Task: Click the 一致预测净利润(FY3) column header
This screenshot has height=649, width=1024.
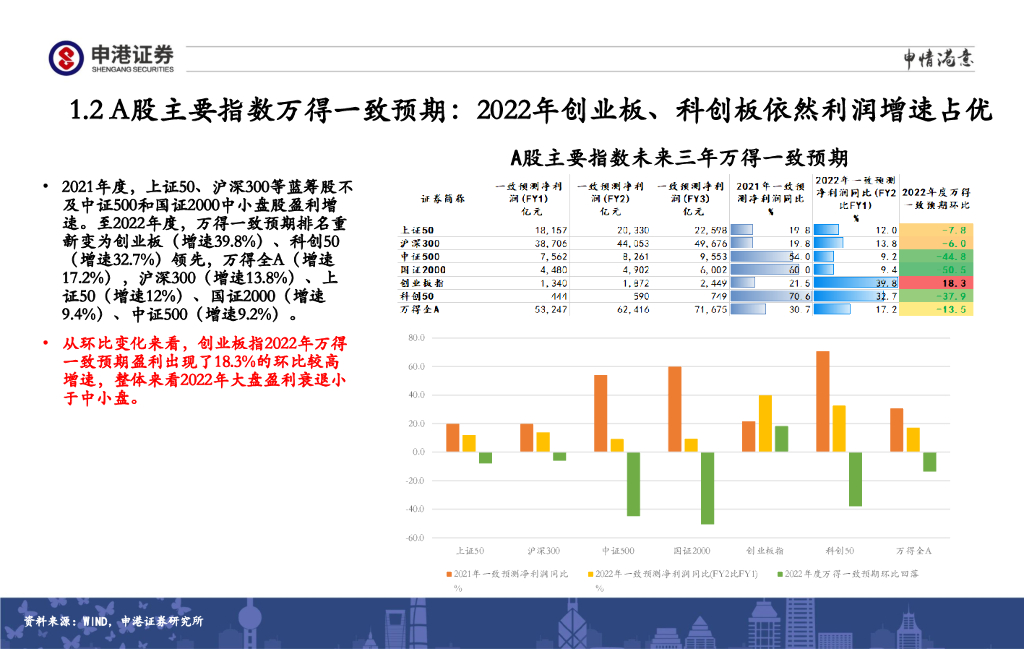Action: click(x=691, y=198)
